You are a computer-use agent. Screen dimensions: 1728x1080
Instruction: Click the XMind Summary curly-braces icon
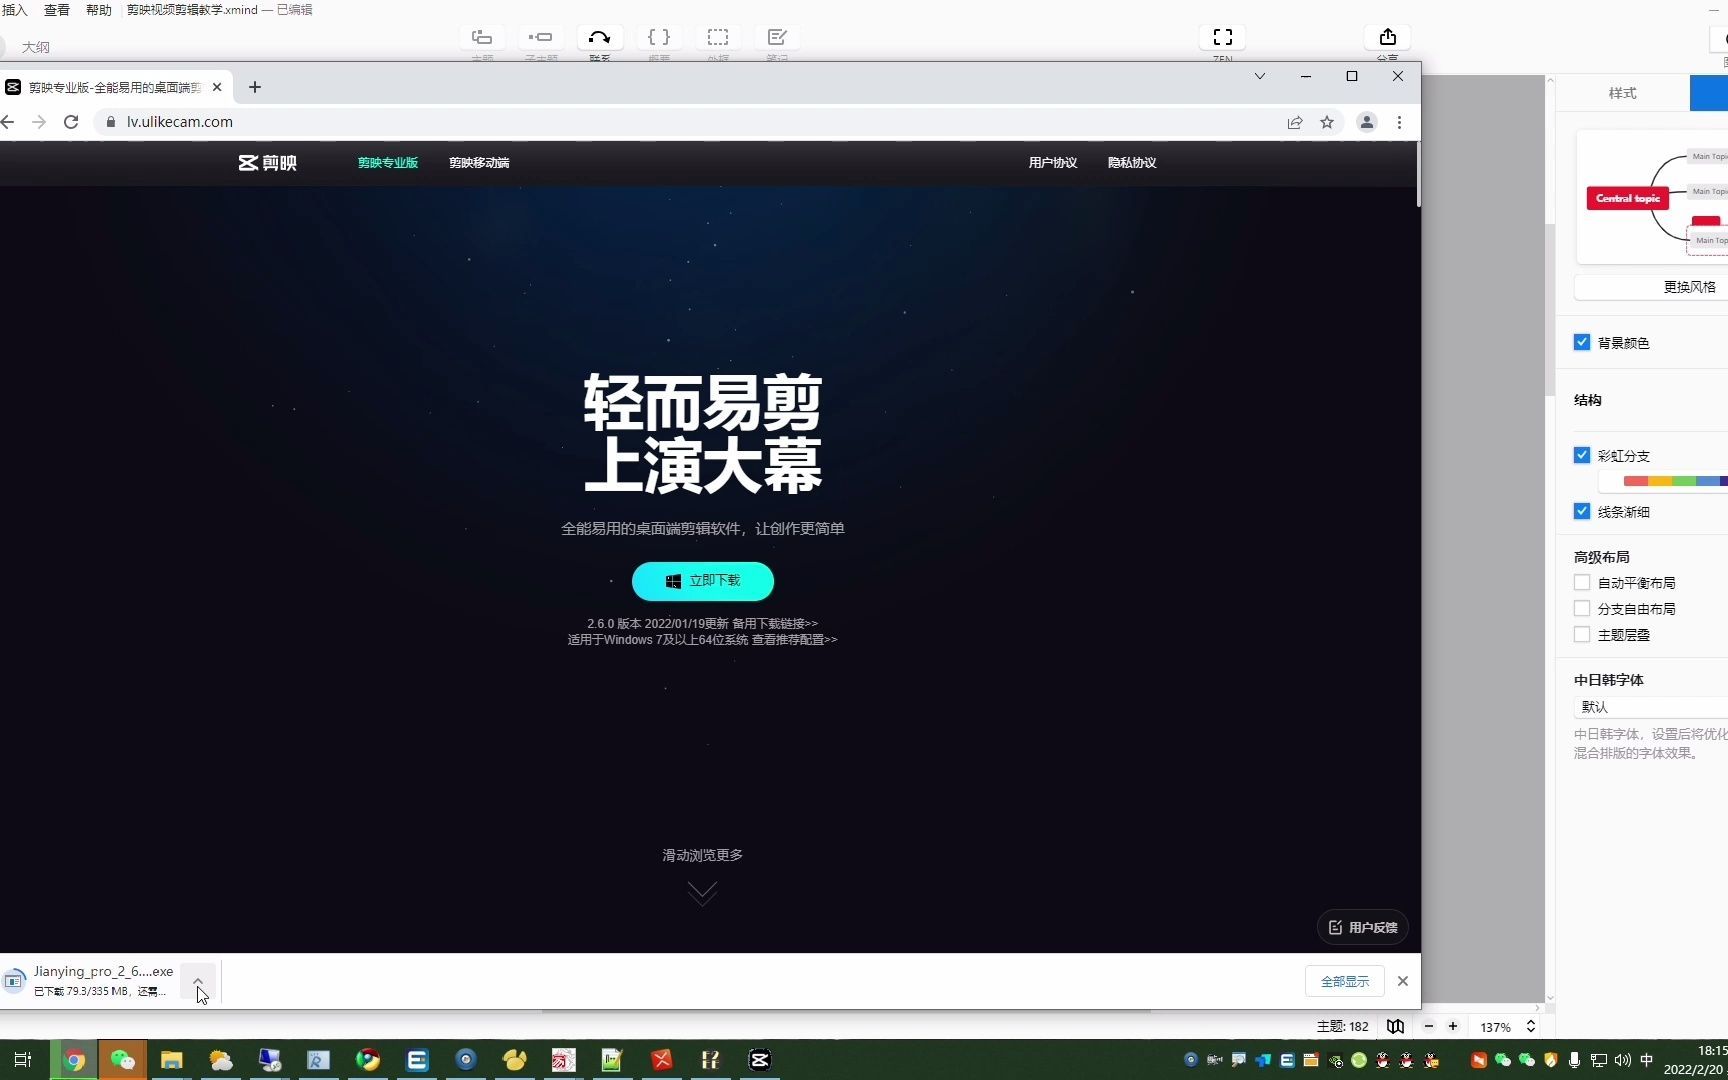pos(659,37)
